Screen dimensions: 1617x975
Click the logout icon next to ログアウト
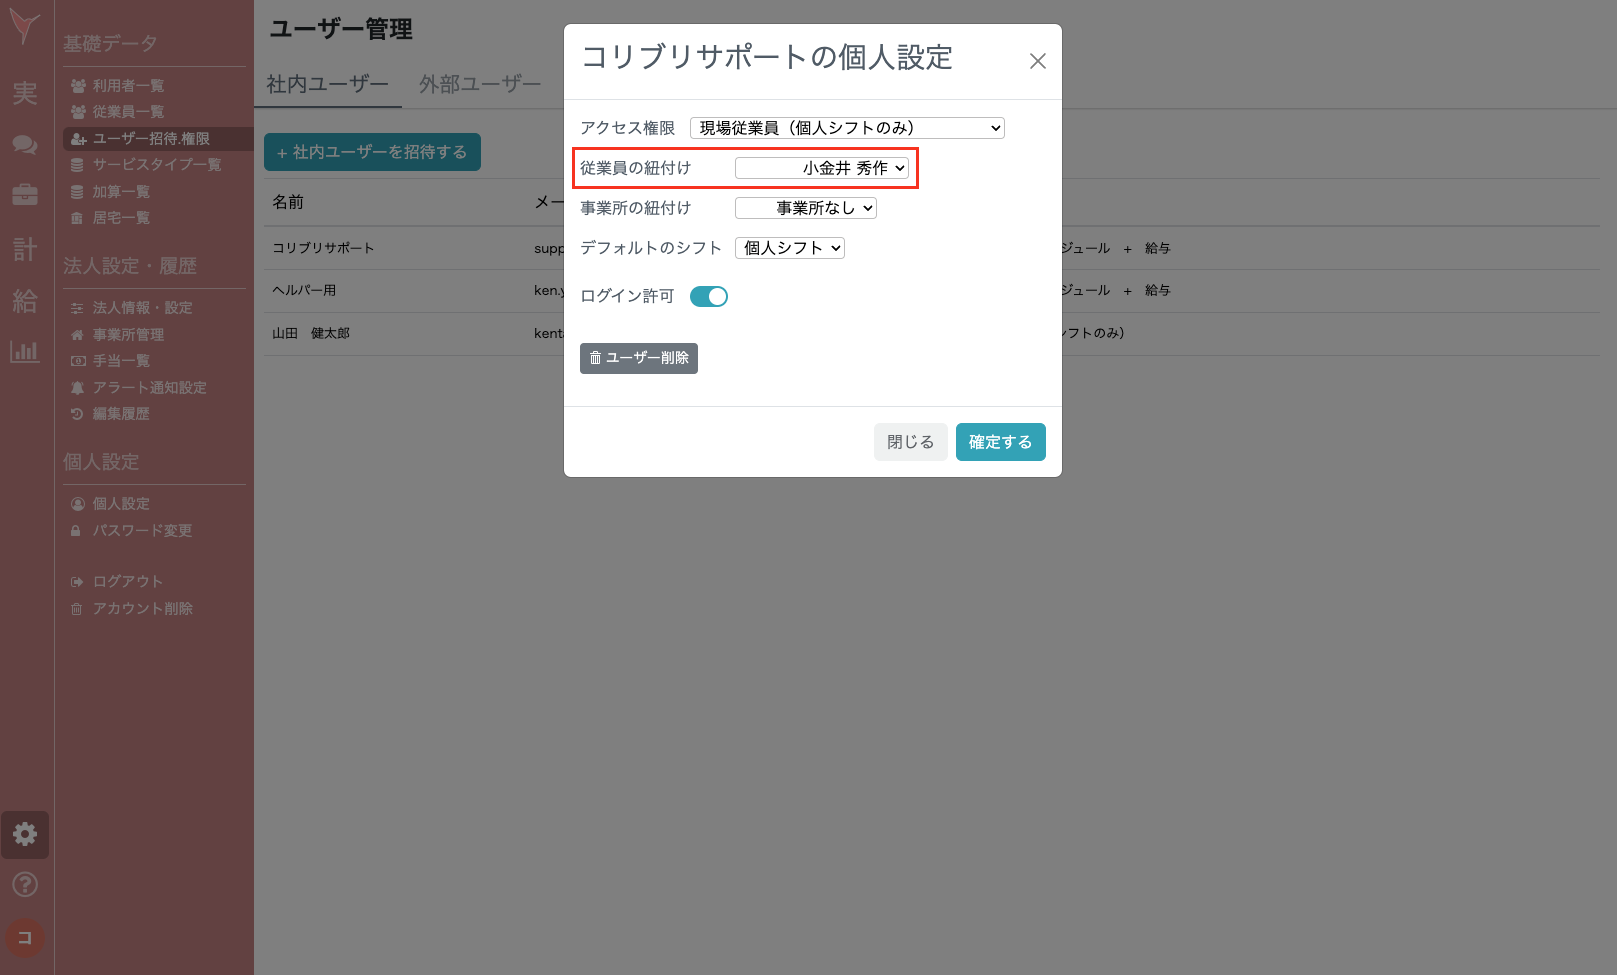click(x=77, y=580)
